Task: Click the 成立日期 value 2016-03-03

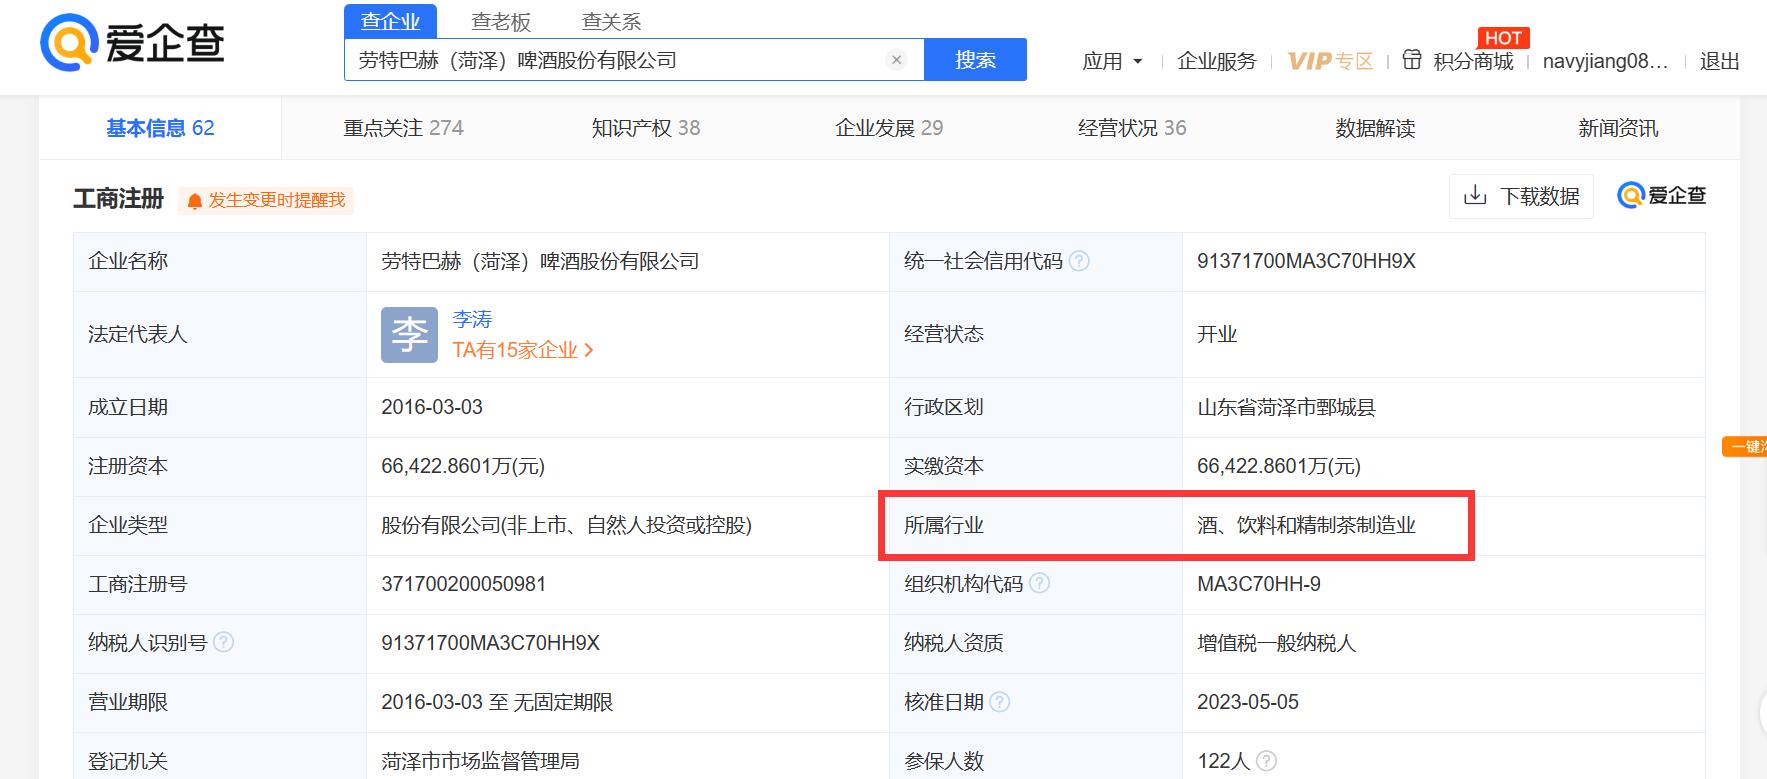Action: (x=432, y=407)
